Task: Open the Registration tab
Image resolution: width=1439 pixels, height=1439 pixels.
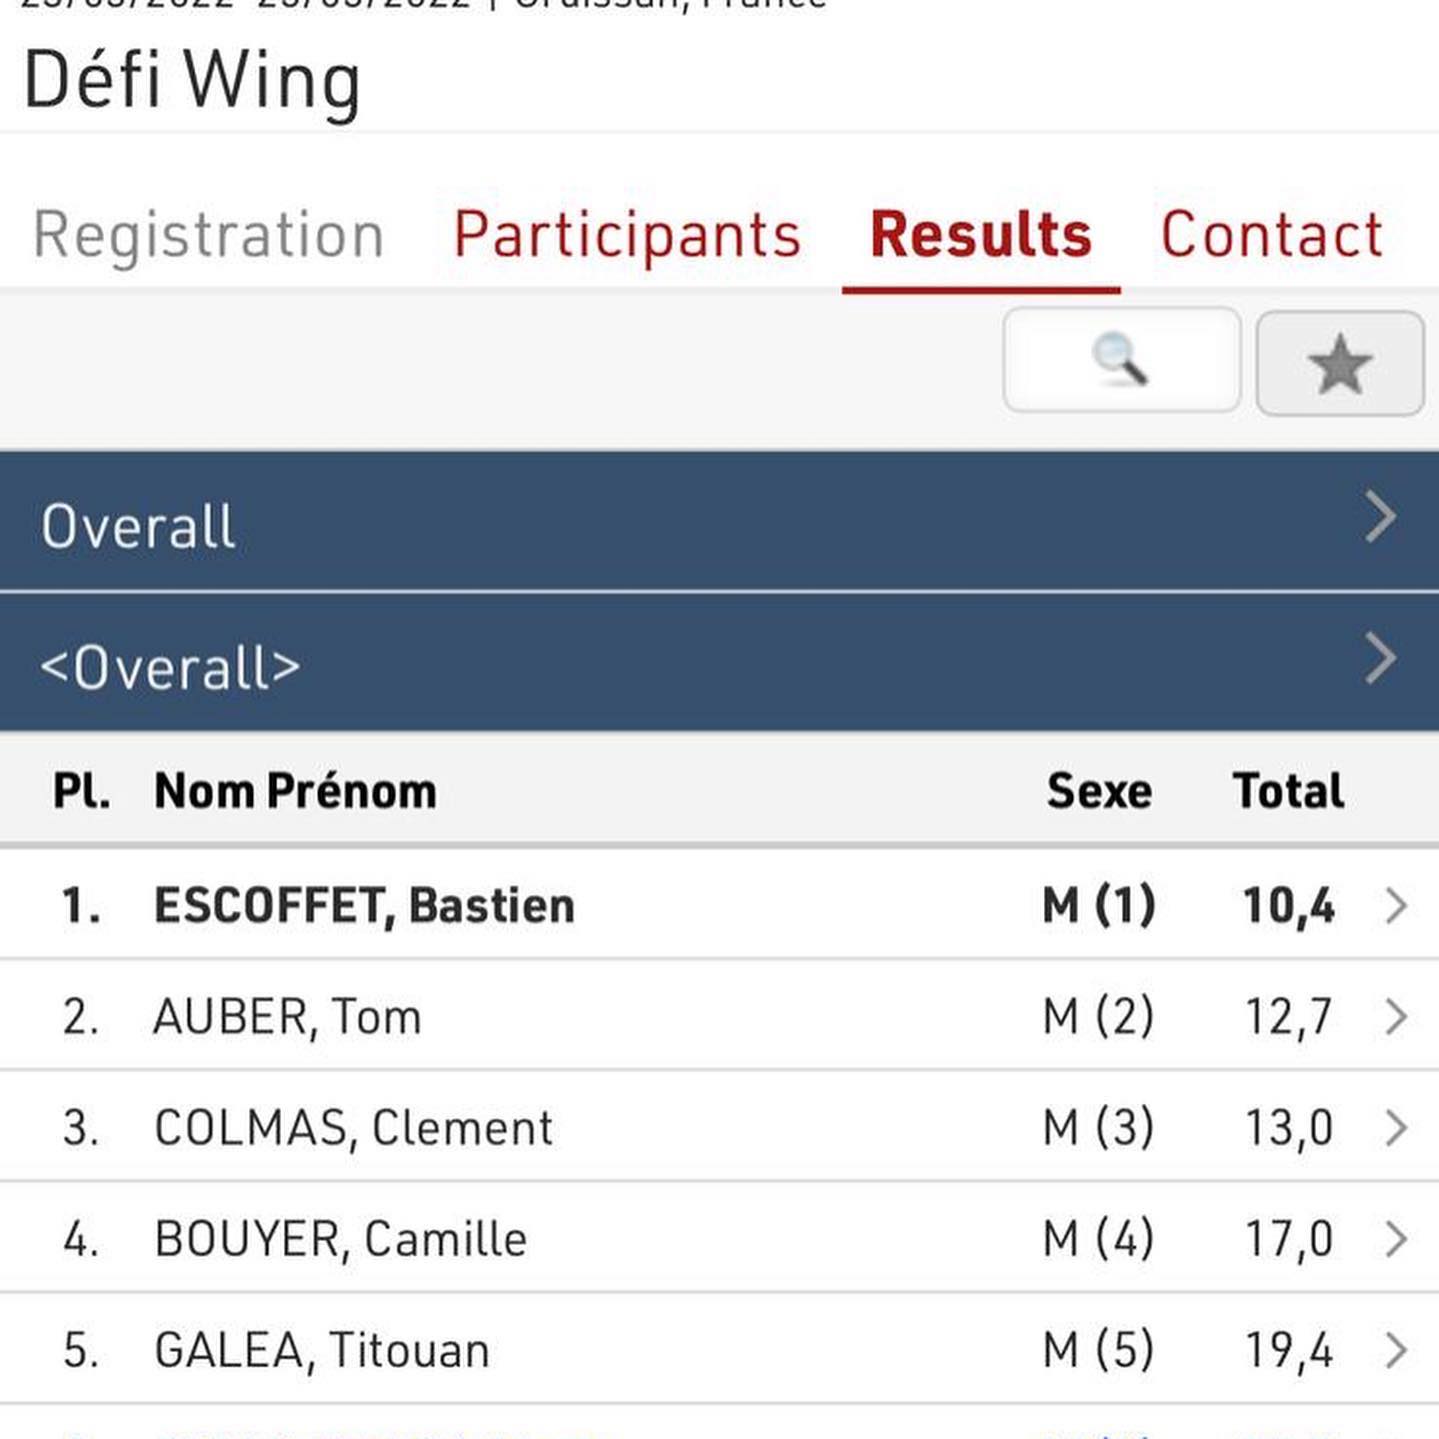Action: (x=209, y=236)
